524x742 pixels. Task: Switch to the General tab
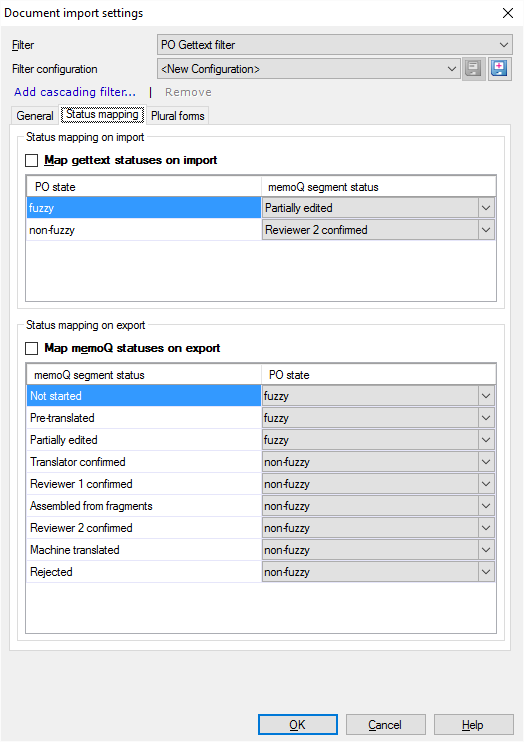click(x=35, y=116)
